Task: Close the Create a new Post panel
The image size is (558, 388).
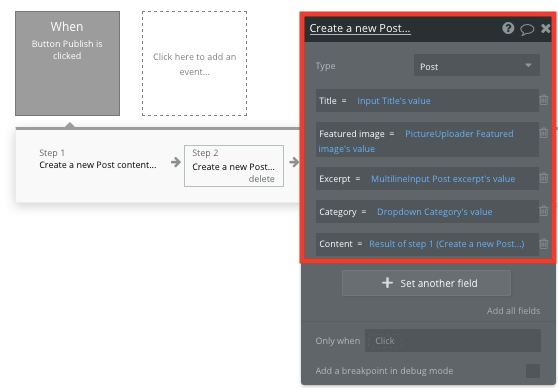Action: point(545,28)
